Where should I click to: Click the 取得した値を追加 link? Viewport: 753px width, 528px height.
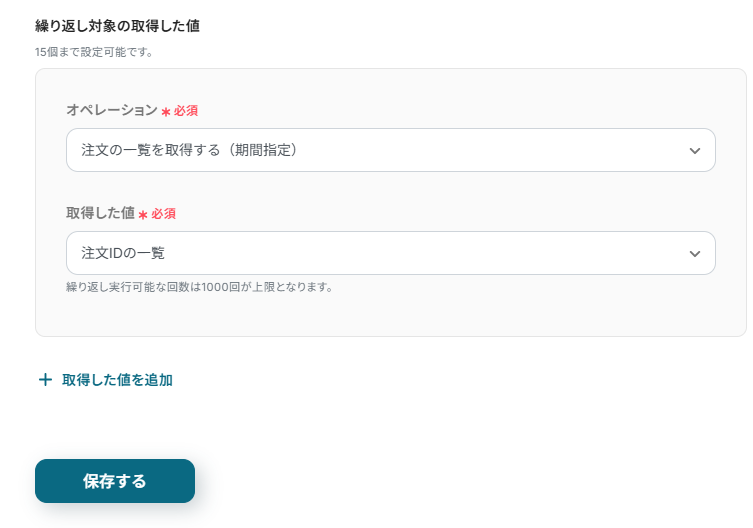[x=117, y=380]
